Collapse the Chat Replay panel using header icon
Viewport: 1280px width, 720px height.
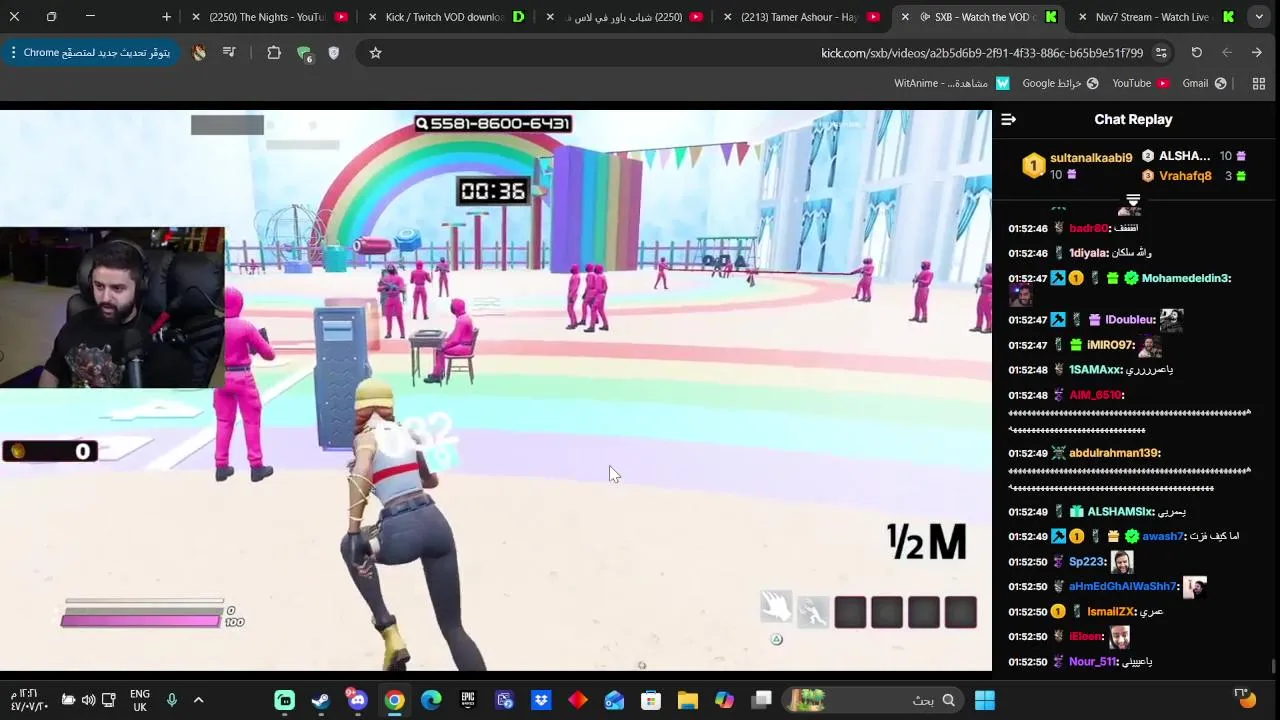point(1008,119)
